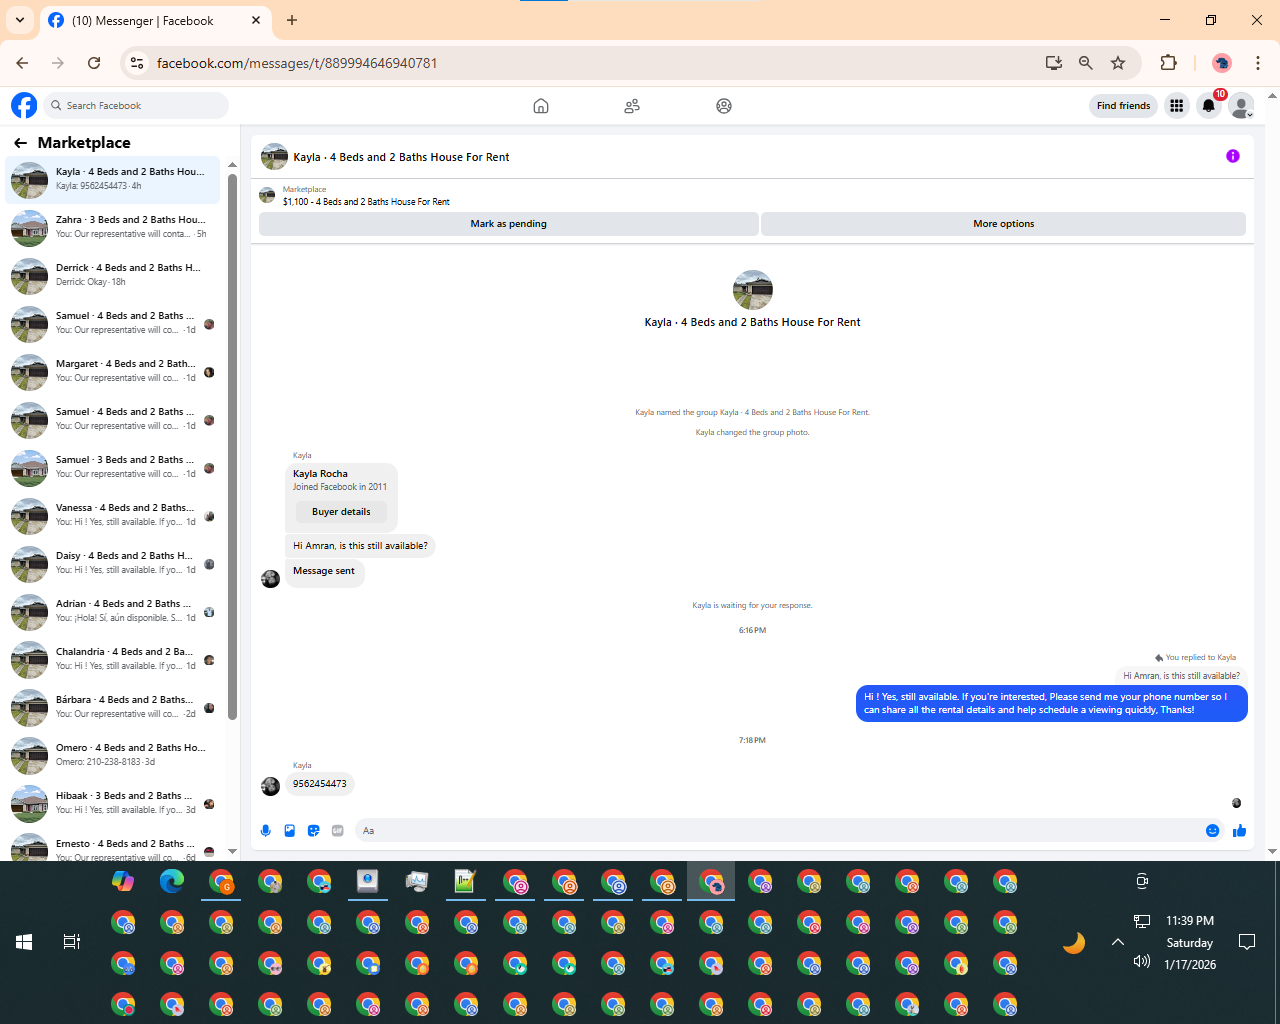Type in the Search Facebook field
The image size is (1280, 1024).
tap(136, 105)
